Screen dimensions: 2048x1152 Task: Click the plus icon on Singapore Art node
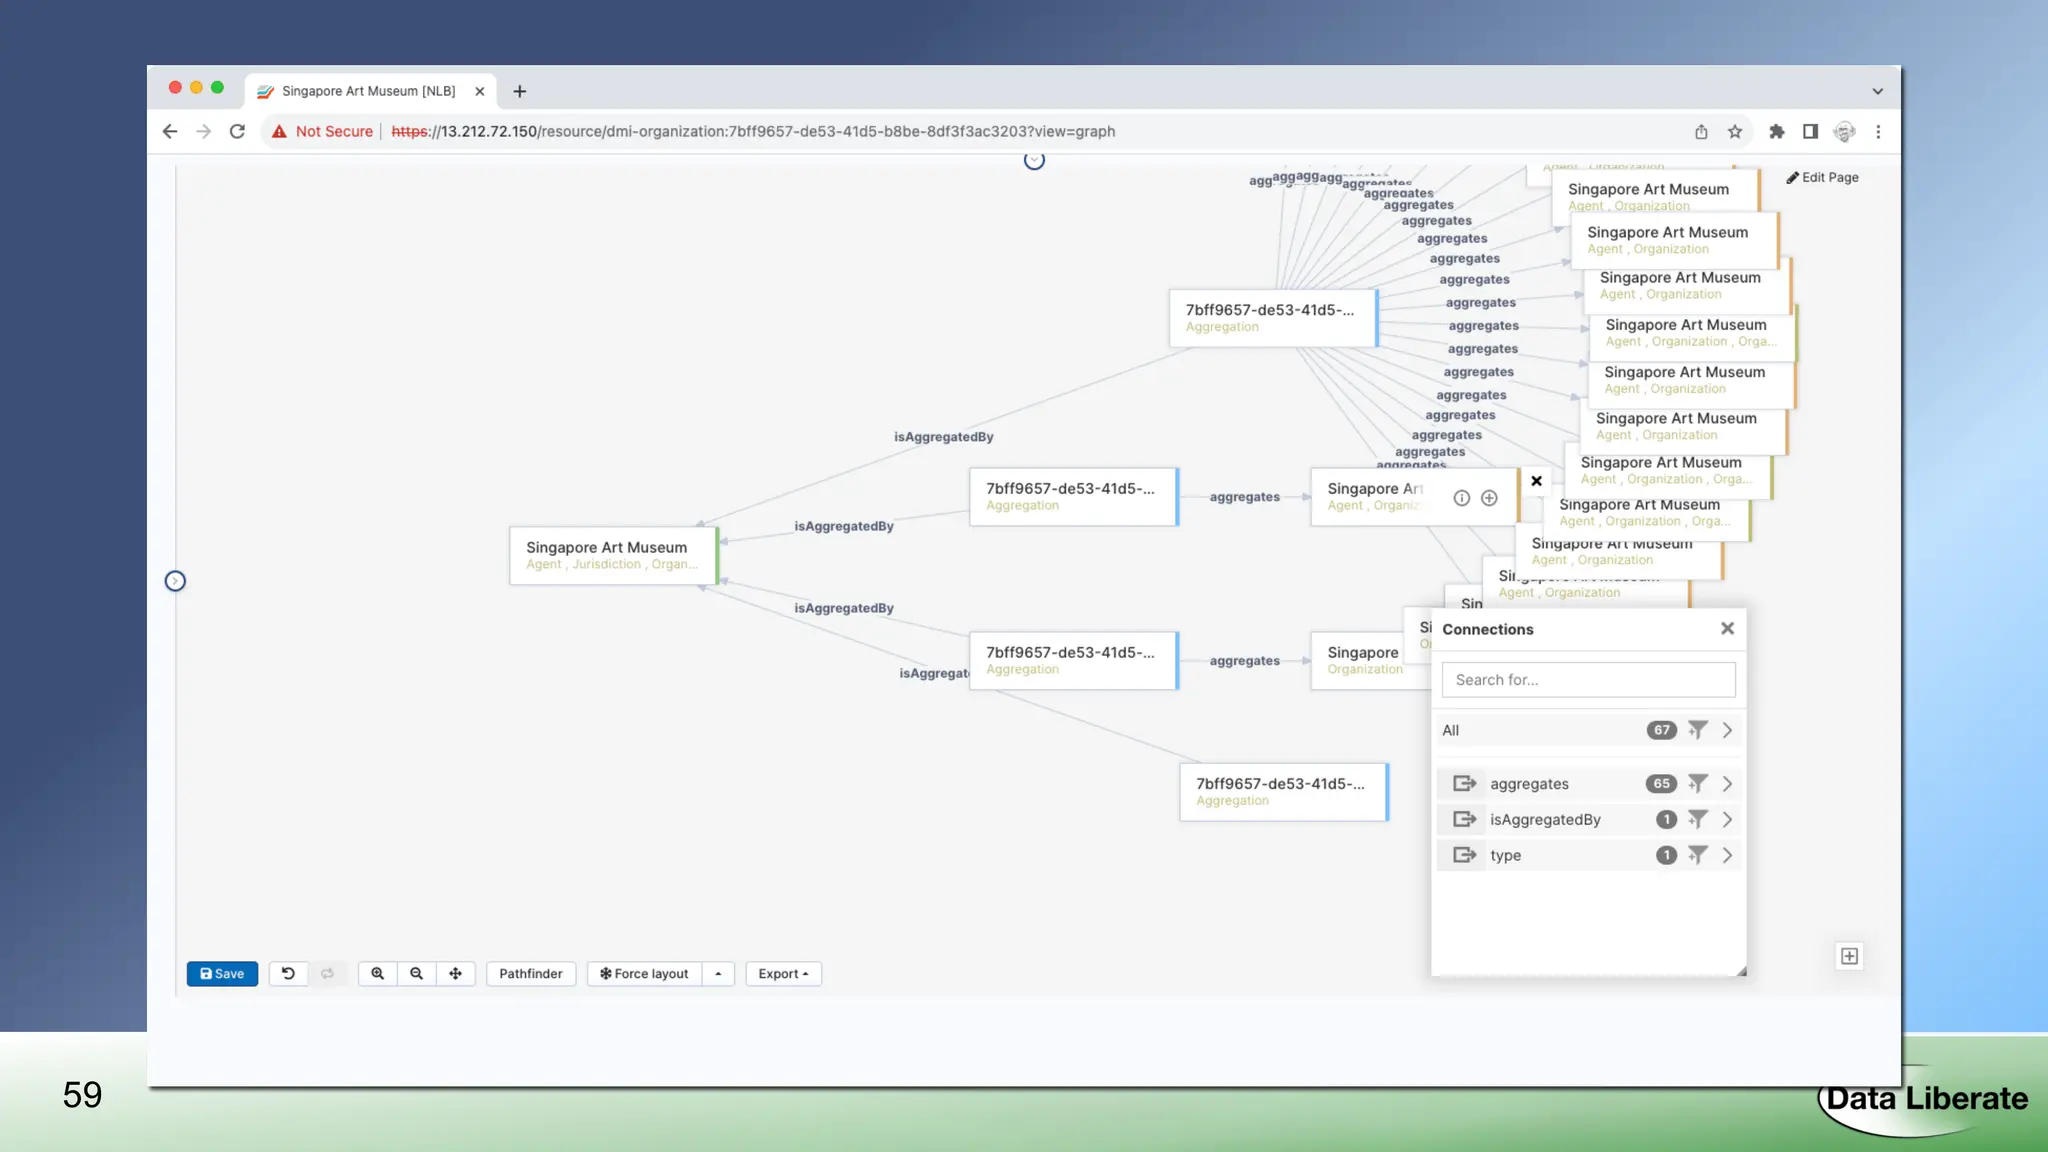(1489, 498)
